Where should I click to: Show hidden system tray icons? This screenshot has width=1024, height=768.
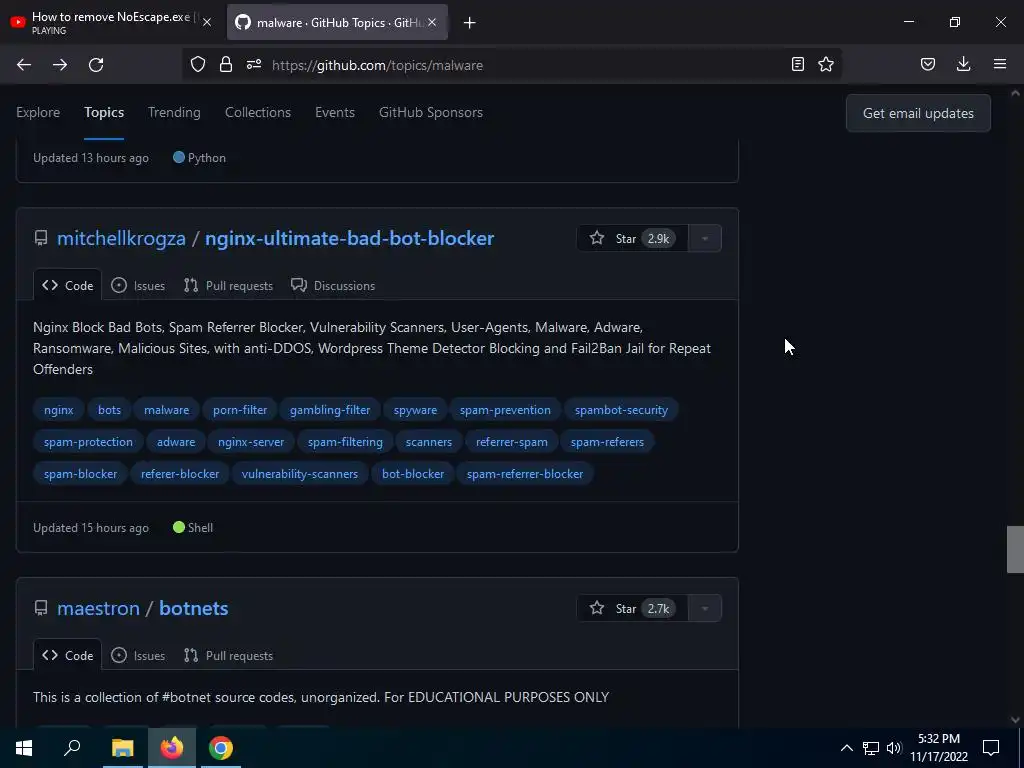tap(846, 748)
